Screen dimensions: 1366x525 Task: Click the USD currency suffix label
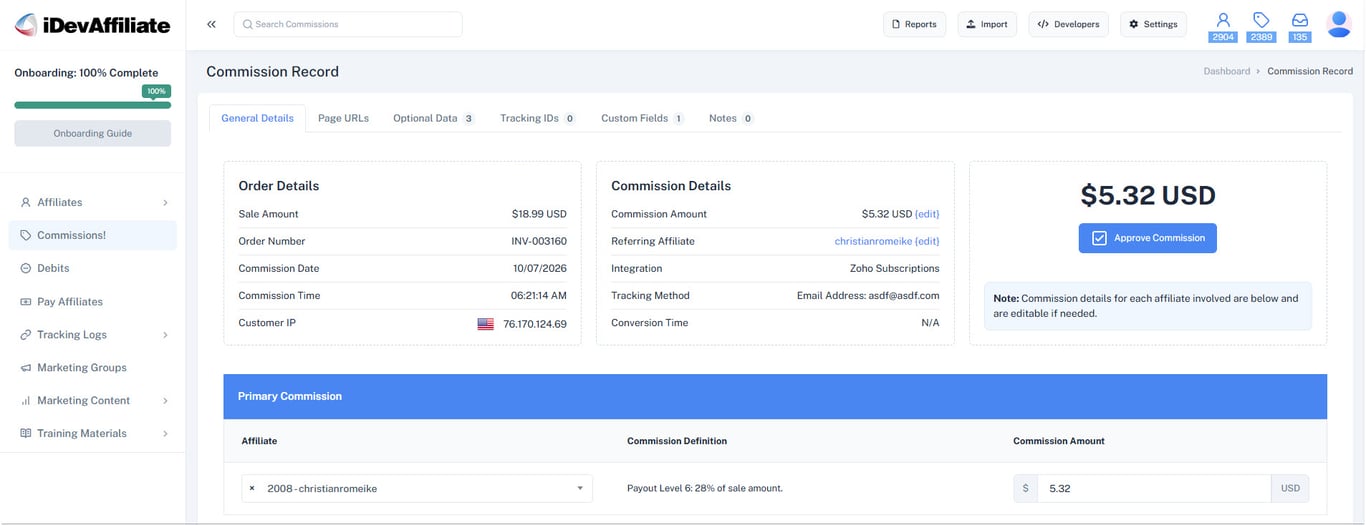[x=1290, y=488]
